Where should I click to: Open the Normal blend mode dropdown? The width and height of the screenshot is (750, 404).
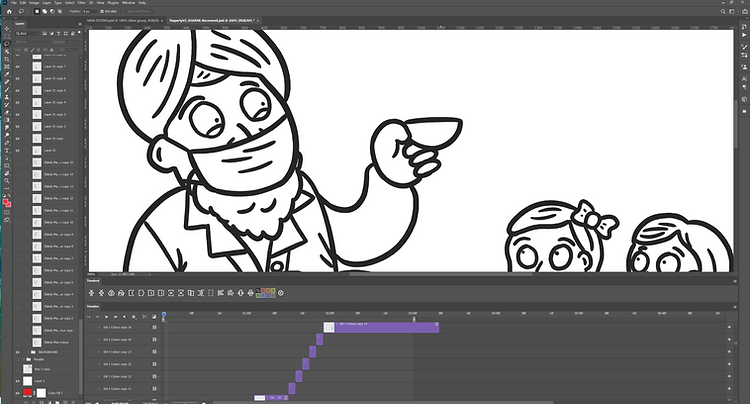33,42
